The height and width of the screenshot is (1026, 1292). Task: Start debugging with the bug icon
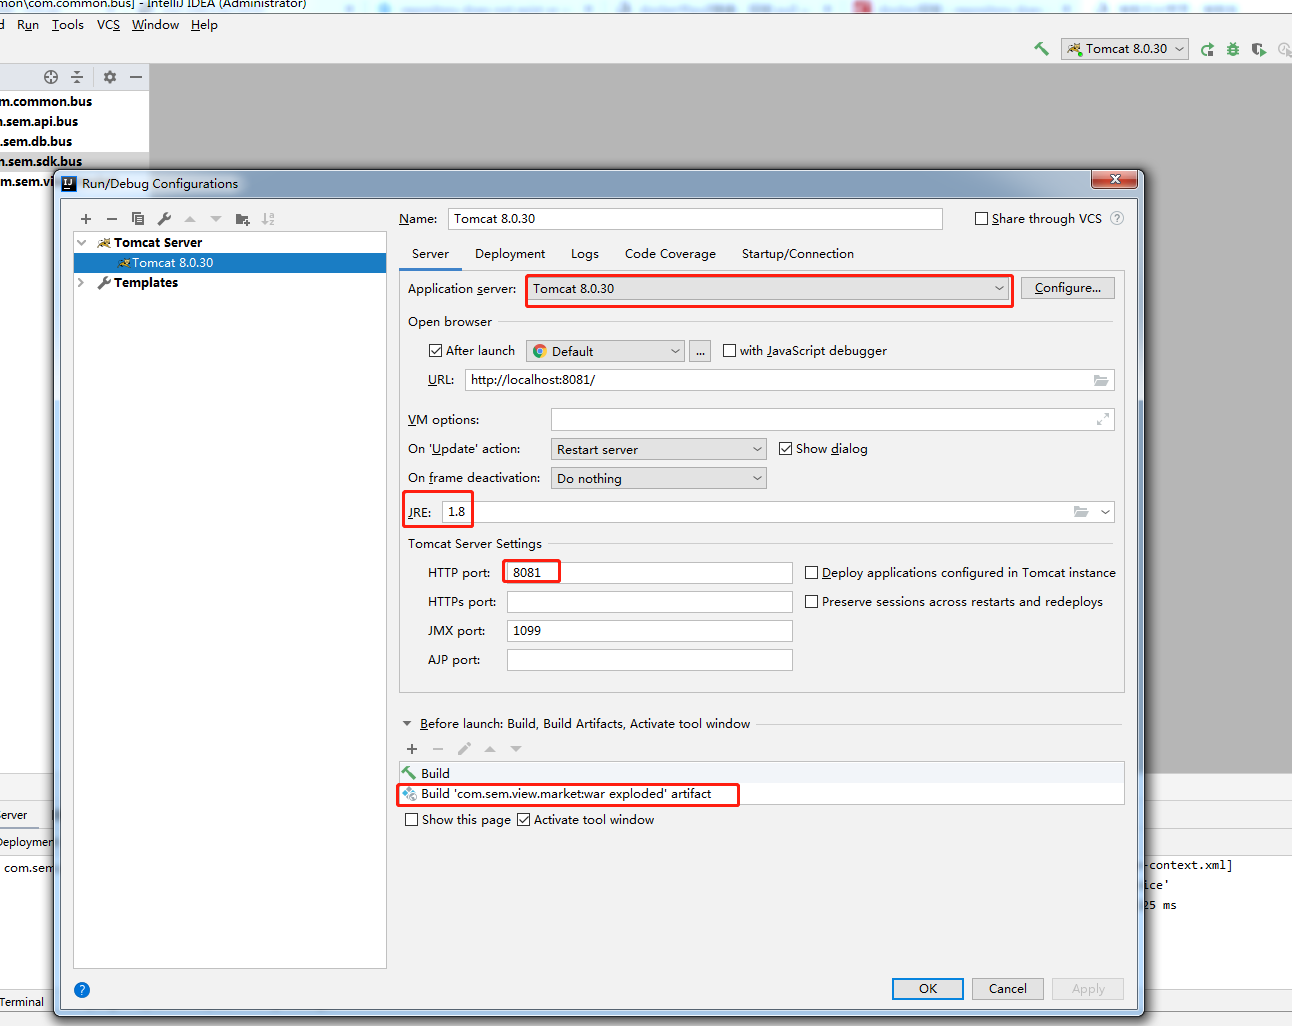click(x=1233, y=49)
